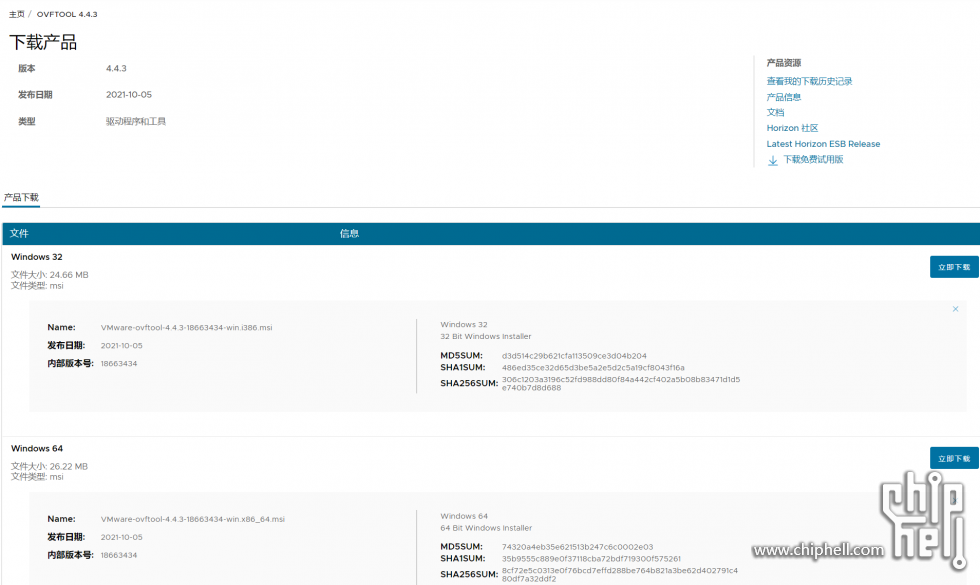Image resolution: width=980 pixels, height=585 pixels.
Task: Download the Windows 64 installer now
Action: [954, 458]
